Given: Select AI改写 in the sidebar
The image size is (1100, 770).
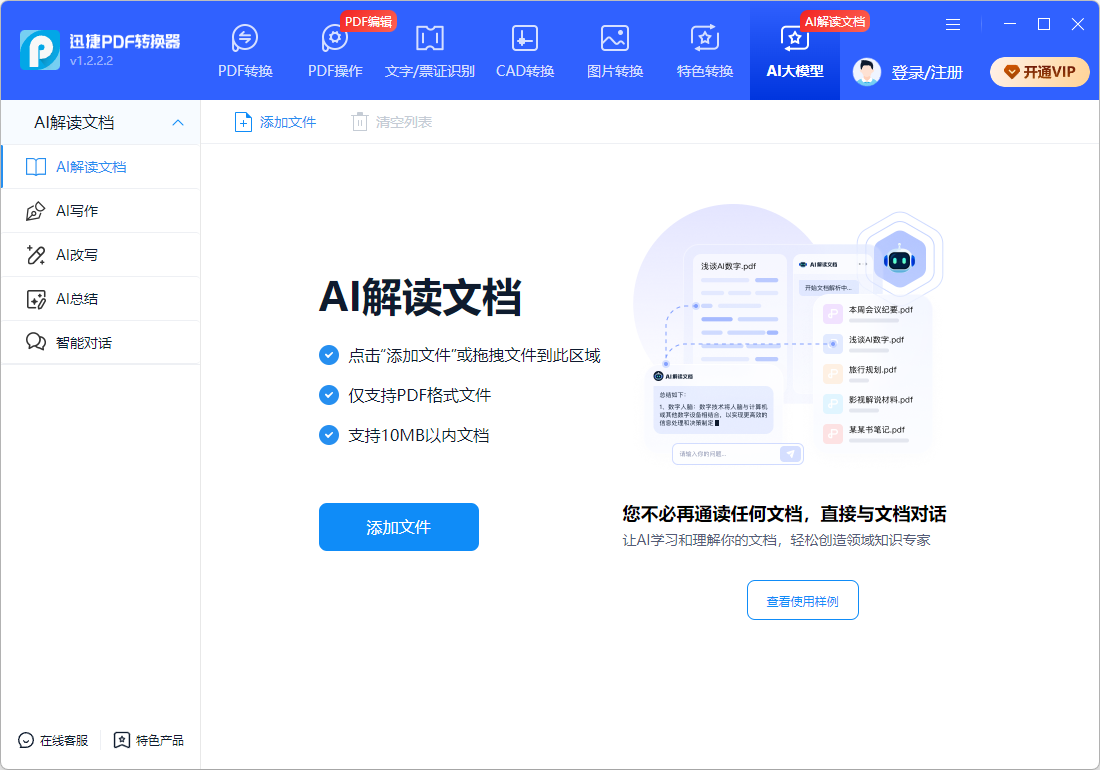Looking at the screenshot, I should click(x=101, y=255).
